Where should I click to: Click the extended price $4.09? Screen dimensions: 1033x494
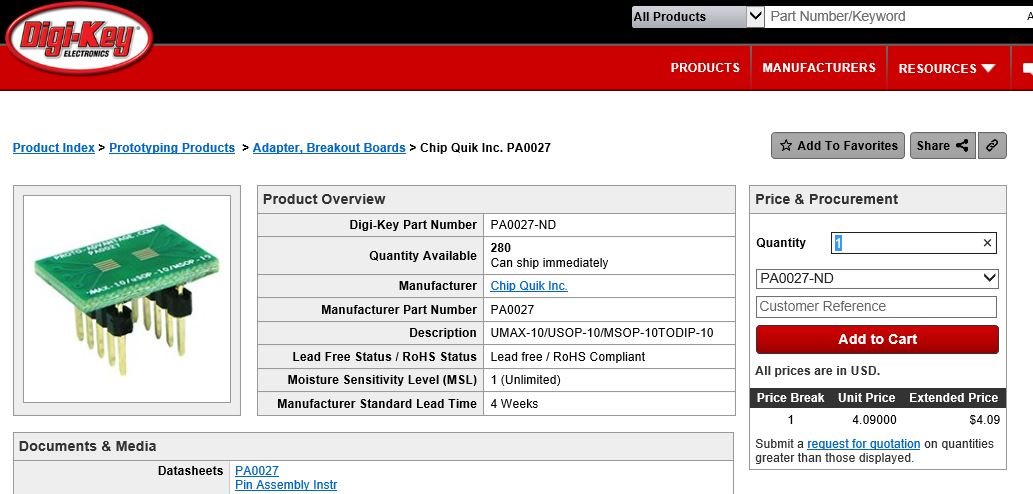point(984,420)
